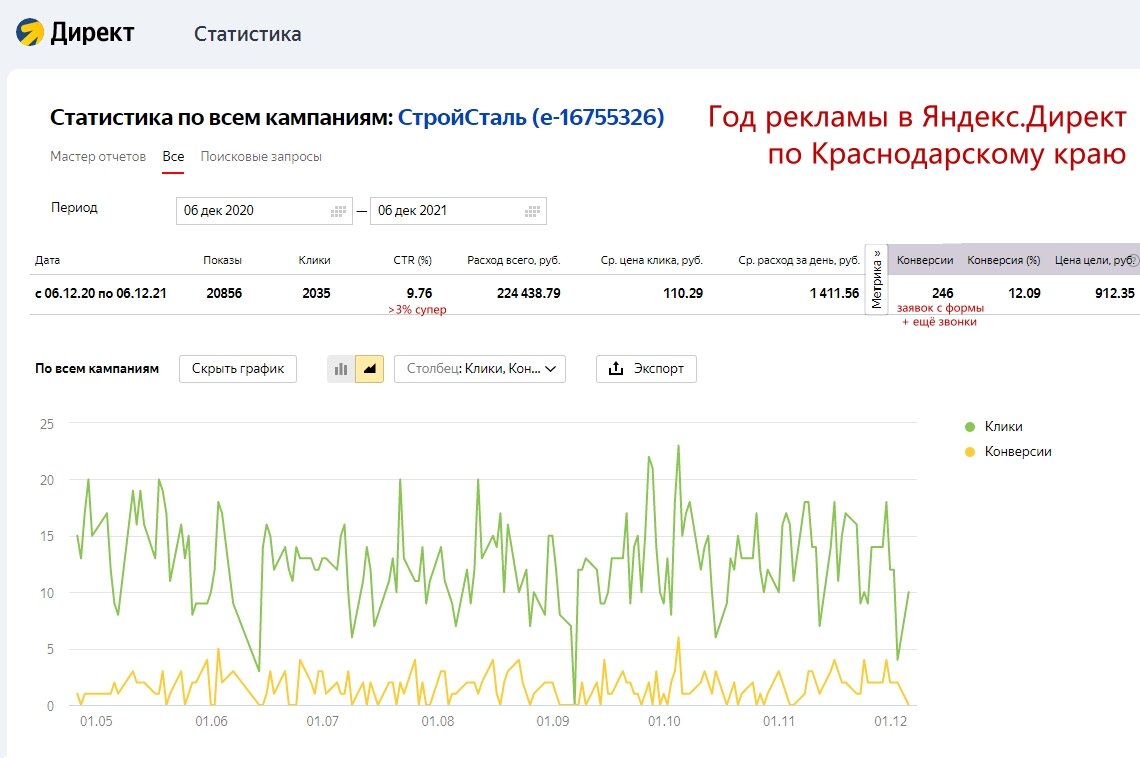Click the Цена цели, руб column header
The image size is (1140, 758).
tap(1094, 260)
